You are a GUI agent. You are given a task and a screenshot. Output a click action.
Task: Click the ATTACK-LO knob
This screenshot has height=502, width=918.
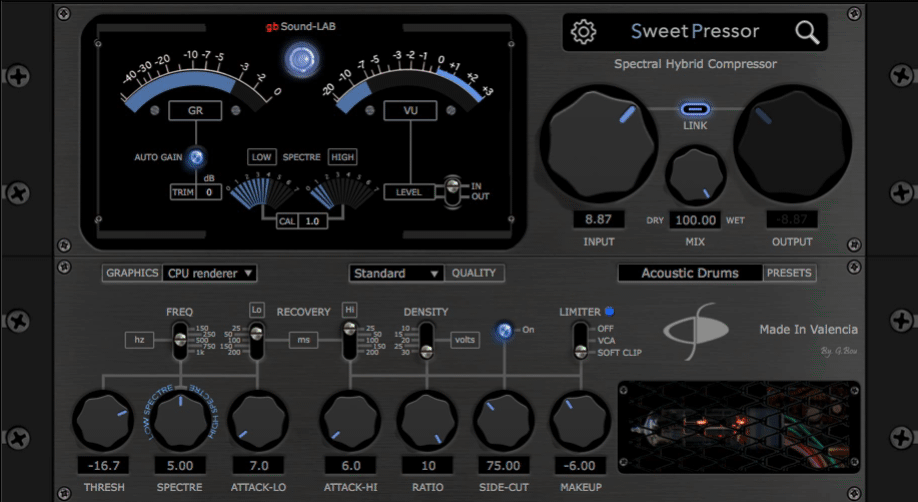click(258, 421)
